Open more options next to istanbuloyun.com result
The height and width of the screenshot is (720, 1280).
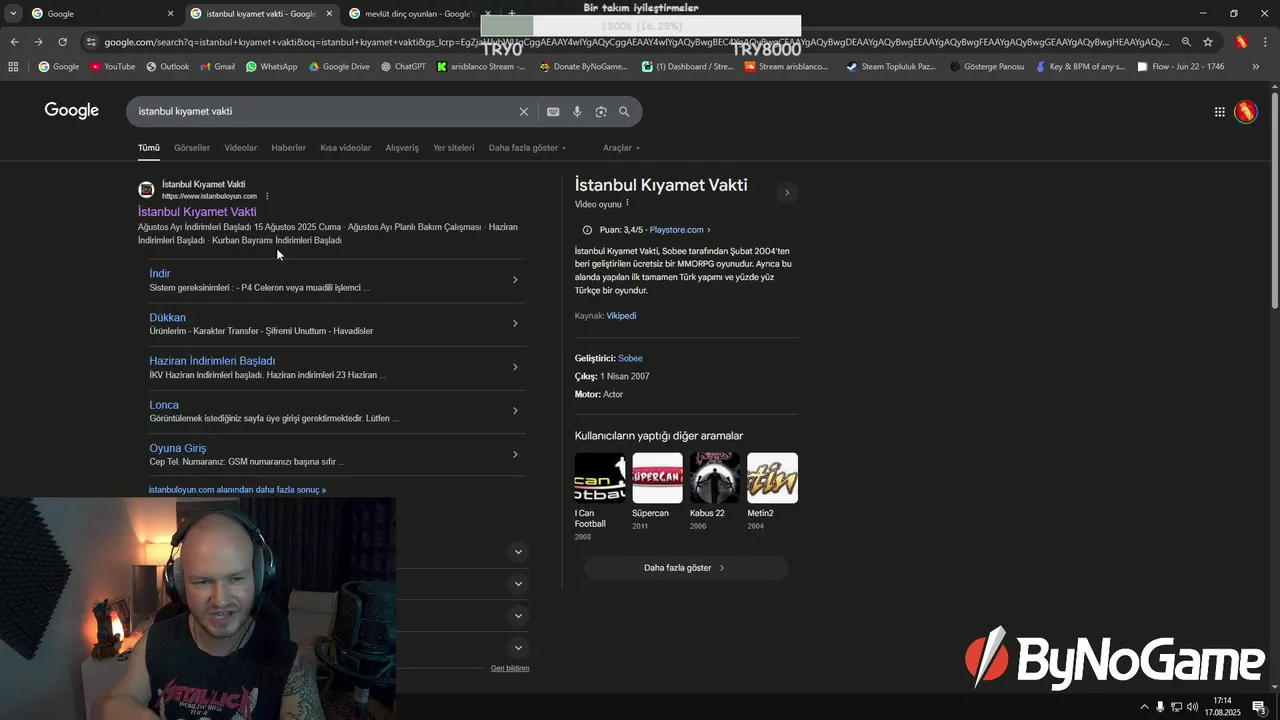pyautogui.click(x=267, y=196)
